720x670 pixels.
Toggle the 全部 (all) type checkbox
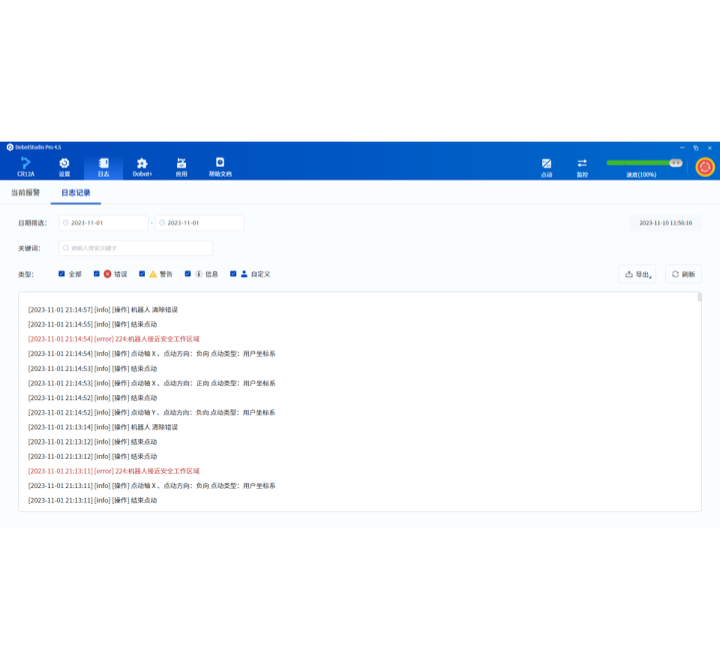tap(62, 273)
